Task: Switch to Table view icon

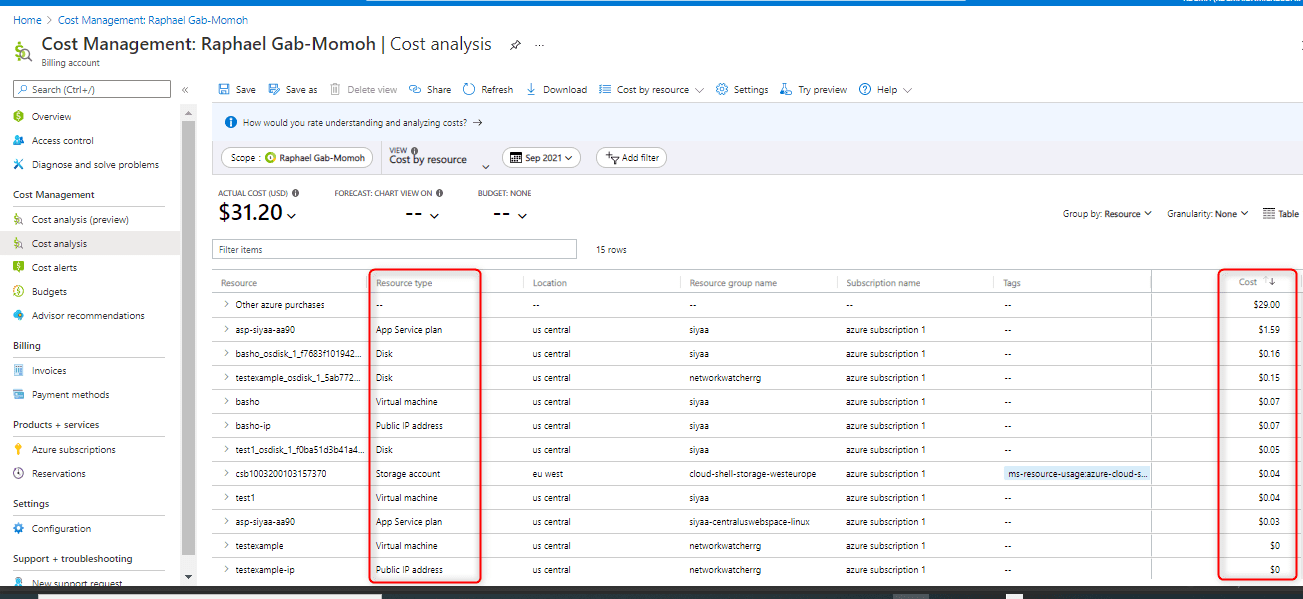Action: (x=1269, y=214)
